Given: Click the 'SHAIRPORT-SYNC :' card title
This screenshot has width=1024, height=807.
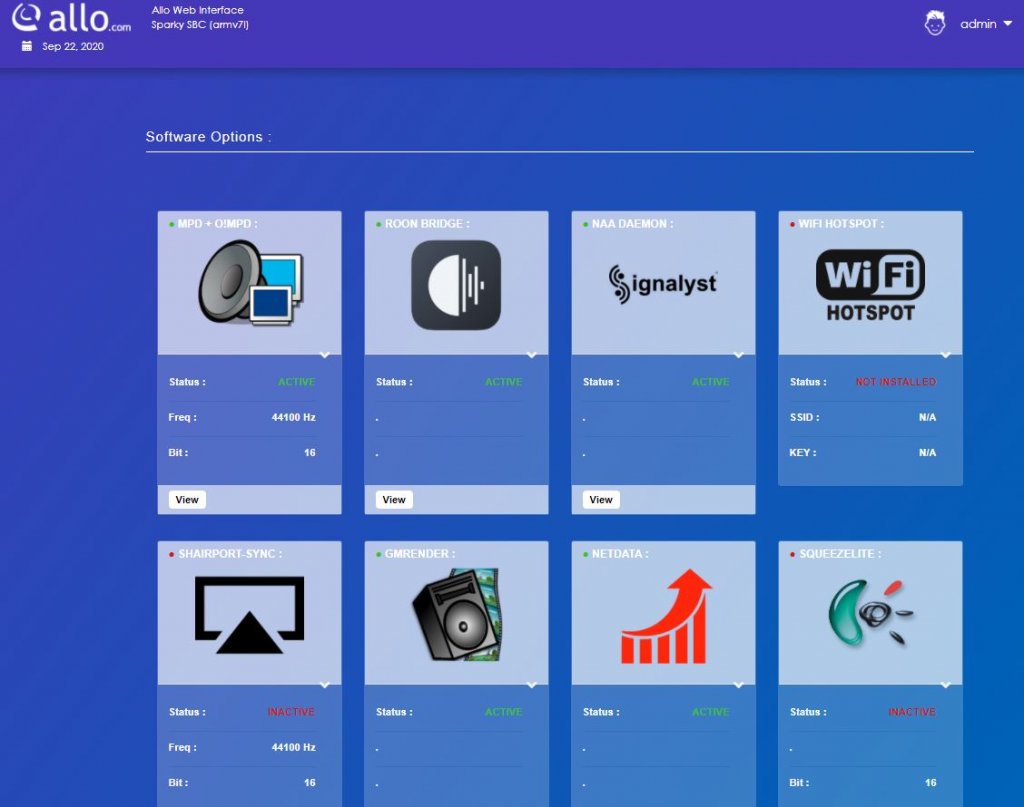Looking at the screenshot, I should pyautogui.click(x=231, y=554).
